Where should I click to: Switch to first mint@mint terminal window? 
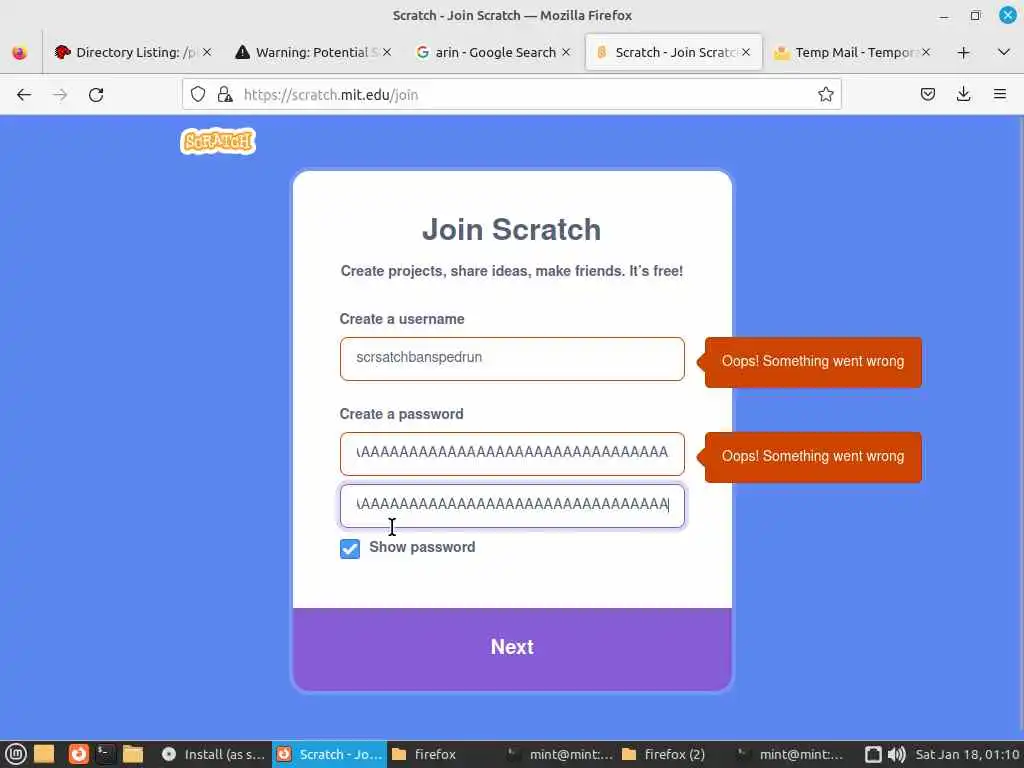pos(560,754)
